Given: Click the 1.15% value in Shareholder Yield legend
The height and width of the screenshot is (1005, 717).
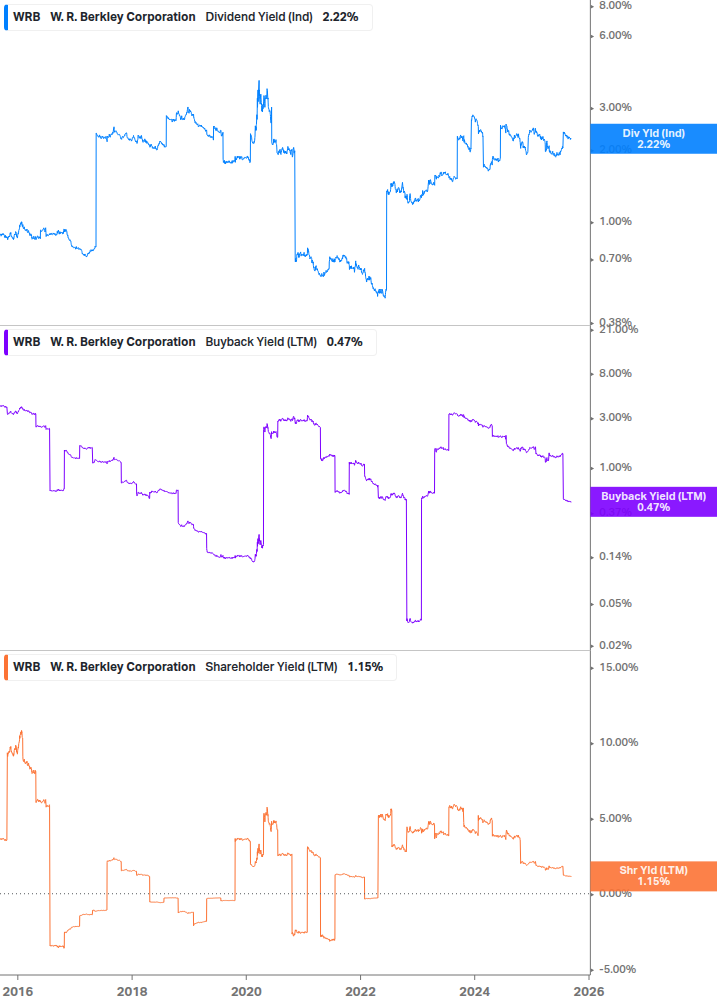Looking at the screenshot, I should click(x=365, y=667).
